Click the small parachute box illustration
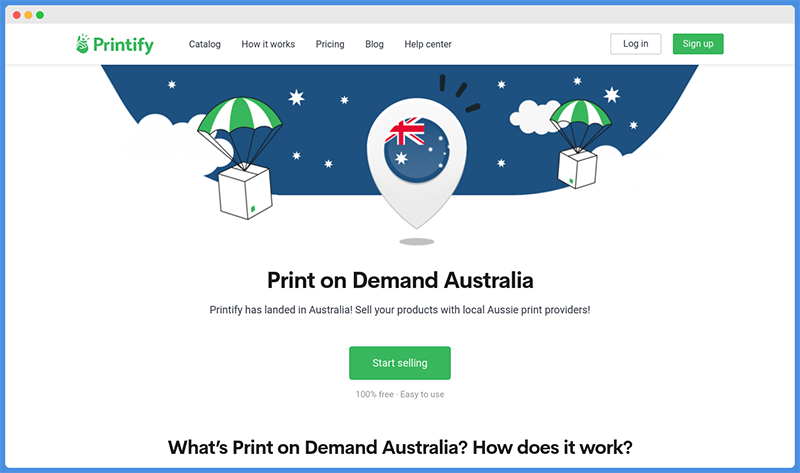Viewport: 800px width, 473px height. [580, 144]
